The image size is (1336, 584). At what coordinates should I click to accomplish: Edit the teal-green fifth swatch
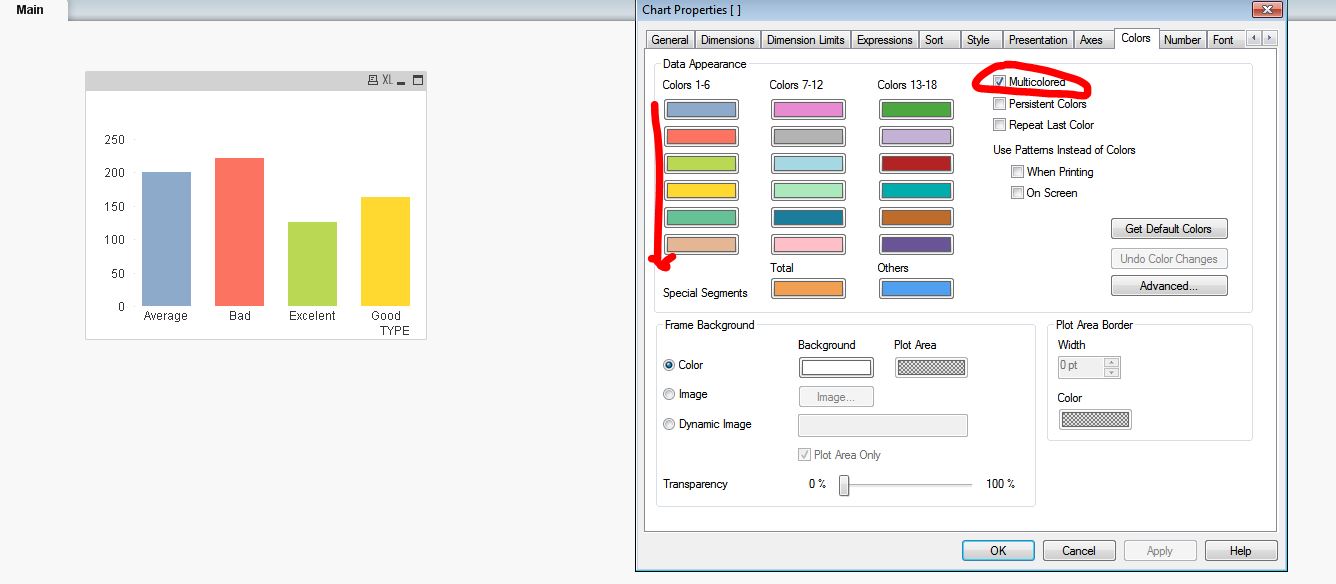coord(701,218)
